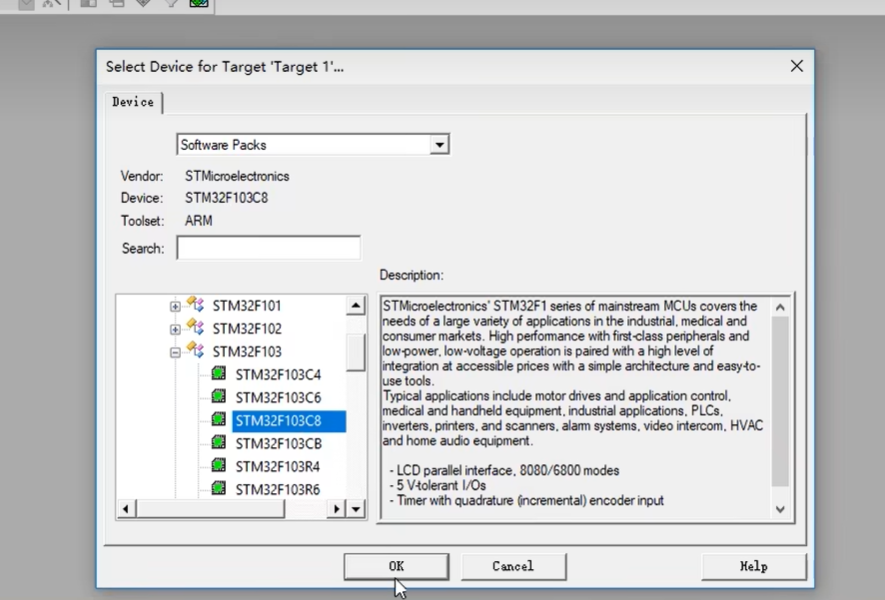Expand the STM32F101 tree node
The height and width of the screenshot is (600, 885).
click(175, 306)
